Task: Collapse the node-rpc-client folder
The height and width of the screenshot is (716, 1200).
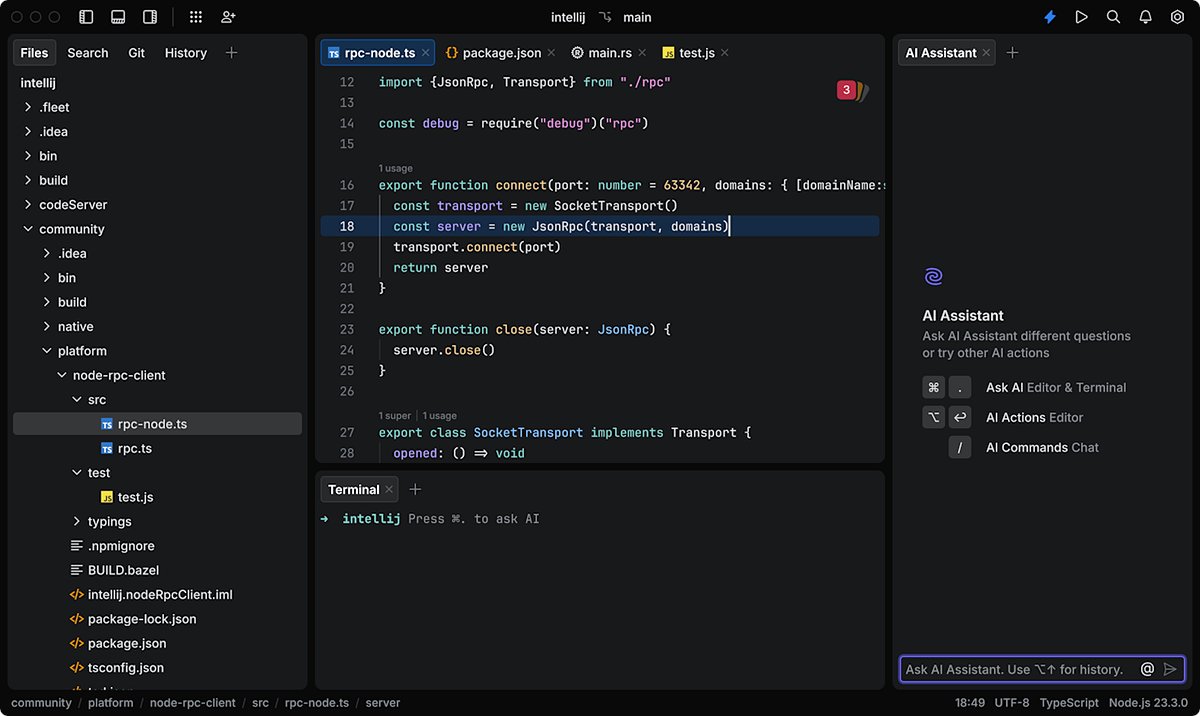Action: (61, 375)
